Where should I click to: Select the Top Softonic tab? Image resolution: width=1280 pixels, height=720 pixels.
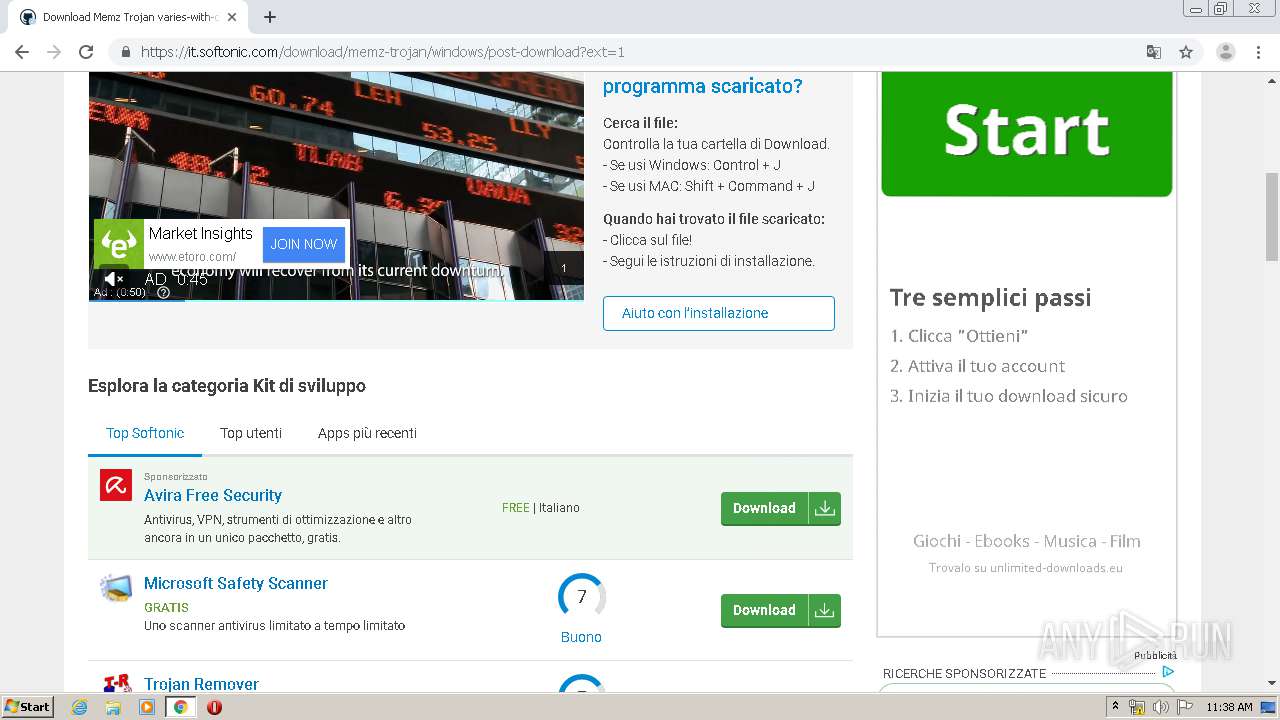tap(145, 433)
